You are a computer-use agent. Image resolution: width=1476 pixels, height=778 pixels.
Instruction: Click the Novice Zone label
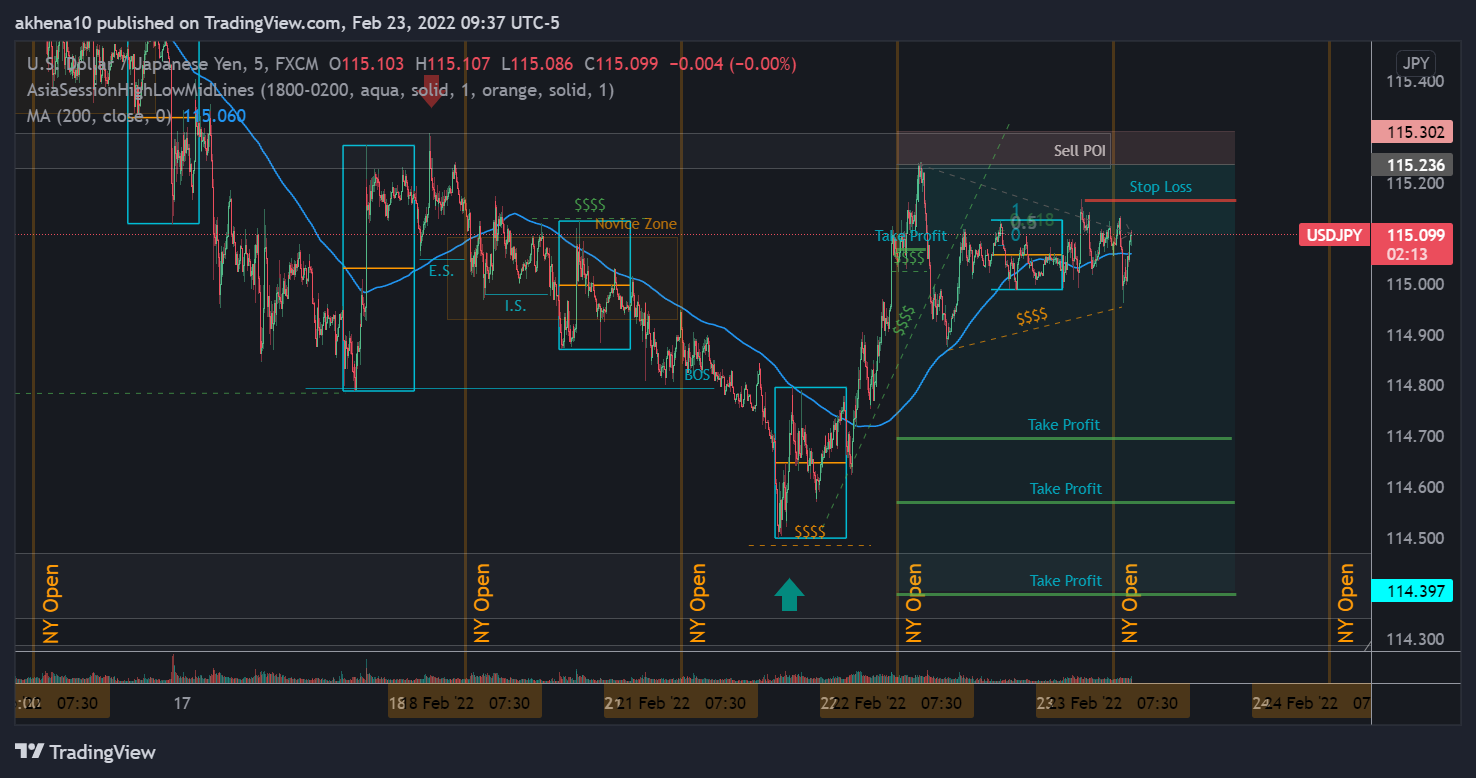636,224
